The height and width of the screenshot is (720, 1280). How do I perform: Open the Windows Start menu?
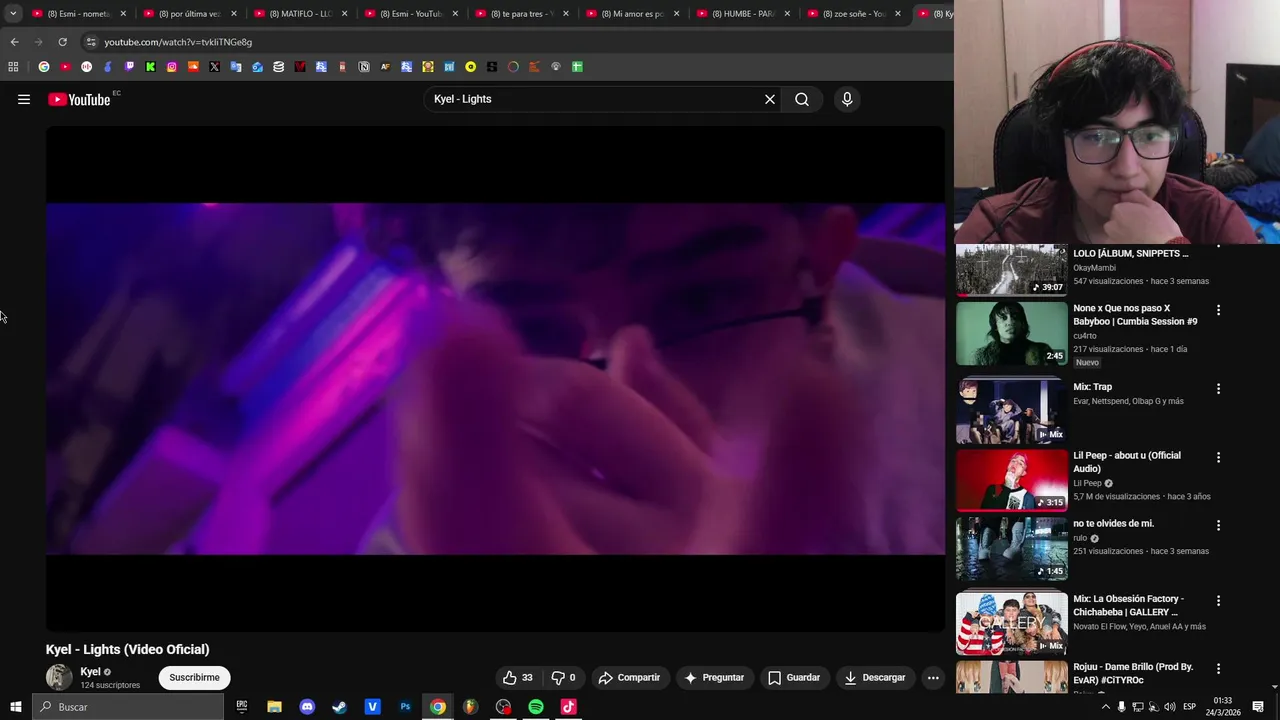coord(16,707)
